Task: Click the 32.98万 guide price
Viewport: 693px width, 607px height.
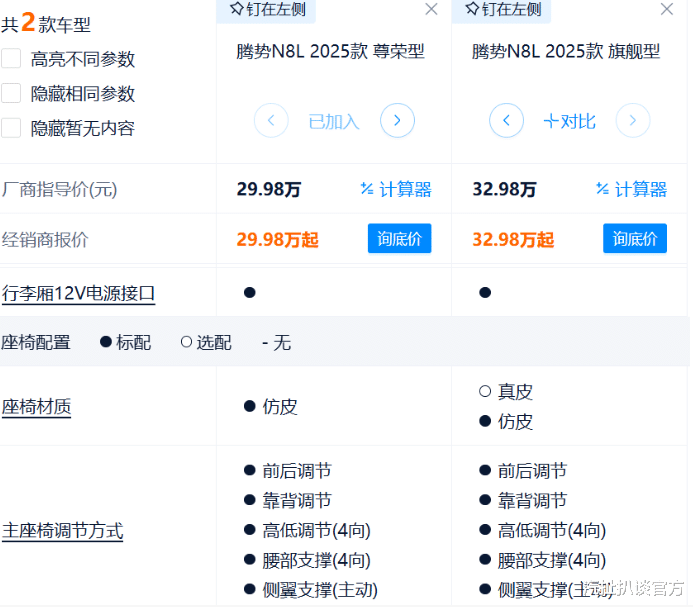Action: tap(504, 189)
